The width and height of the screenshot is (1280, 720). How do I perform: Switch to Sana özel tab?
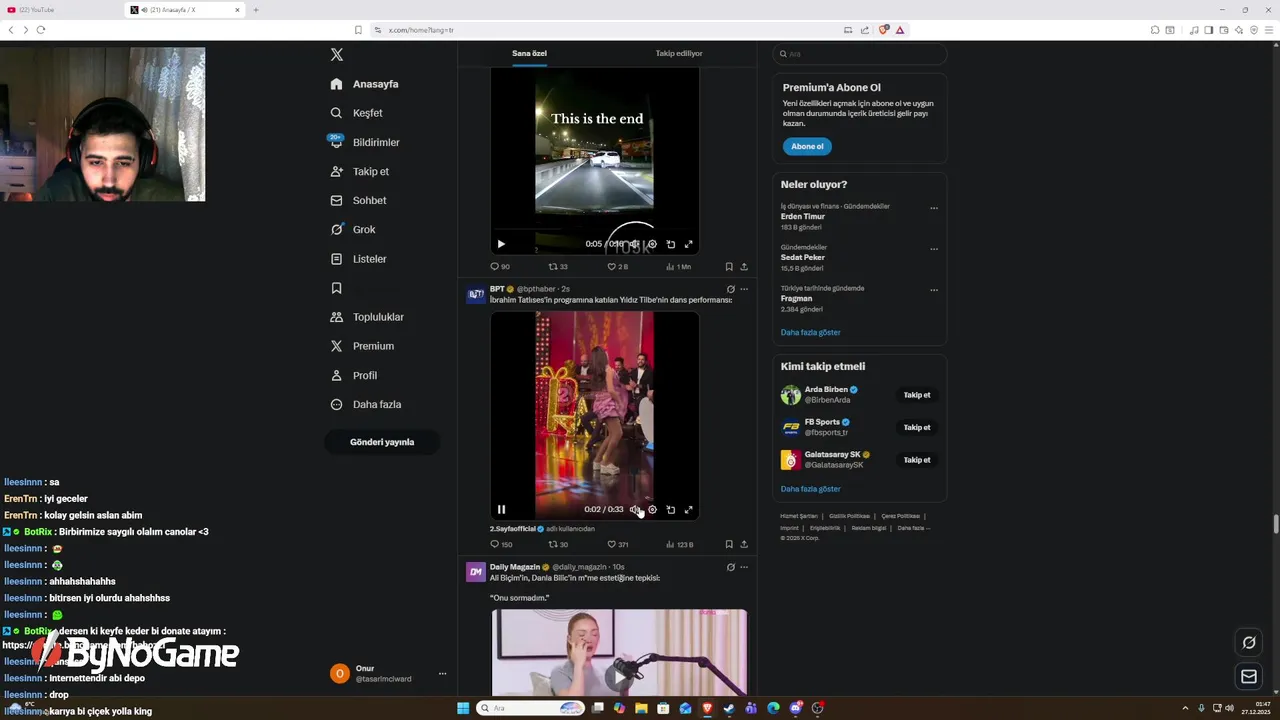click(x=529, y=53)
